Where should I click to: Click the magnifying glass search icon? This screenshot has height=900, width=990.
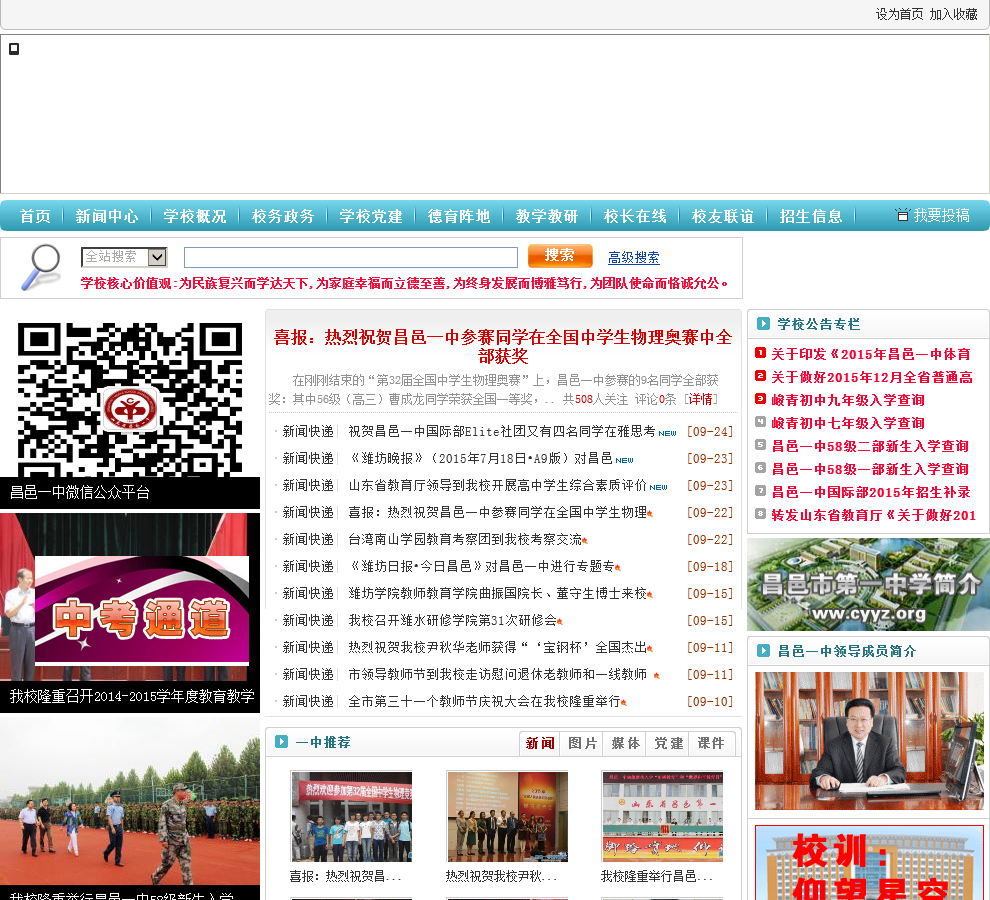[x=40, y=267]
